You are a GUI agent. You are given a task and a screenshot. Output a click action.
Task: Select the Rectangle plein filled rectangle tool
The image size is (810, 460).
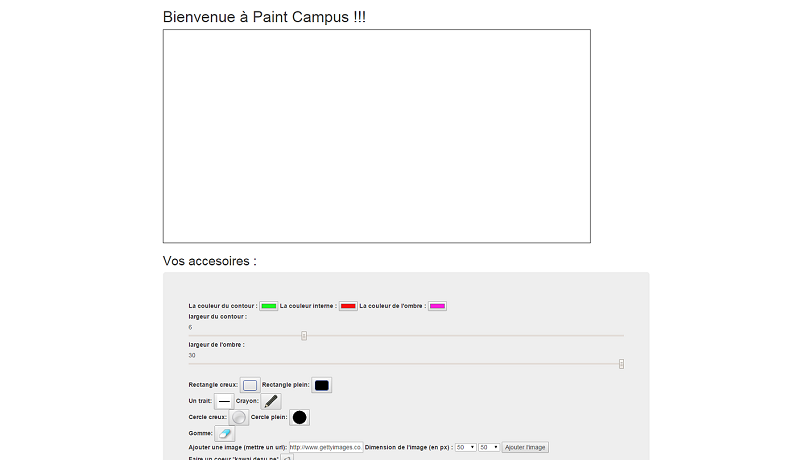(x=321, y=385)
